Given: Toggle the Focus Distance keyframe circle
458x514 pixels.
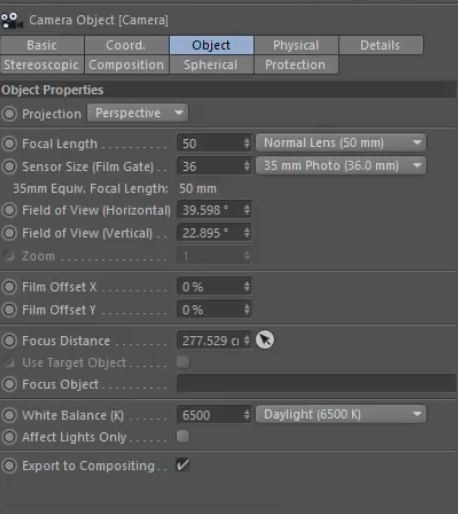Looking at the screenshot, I should (9, 341).
